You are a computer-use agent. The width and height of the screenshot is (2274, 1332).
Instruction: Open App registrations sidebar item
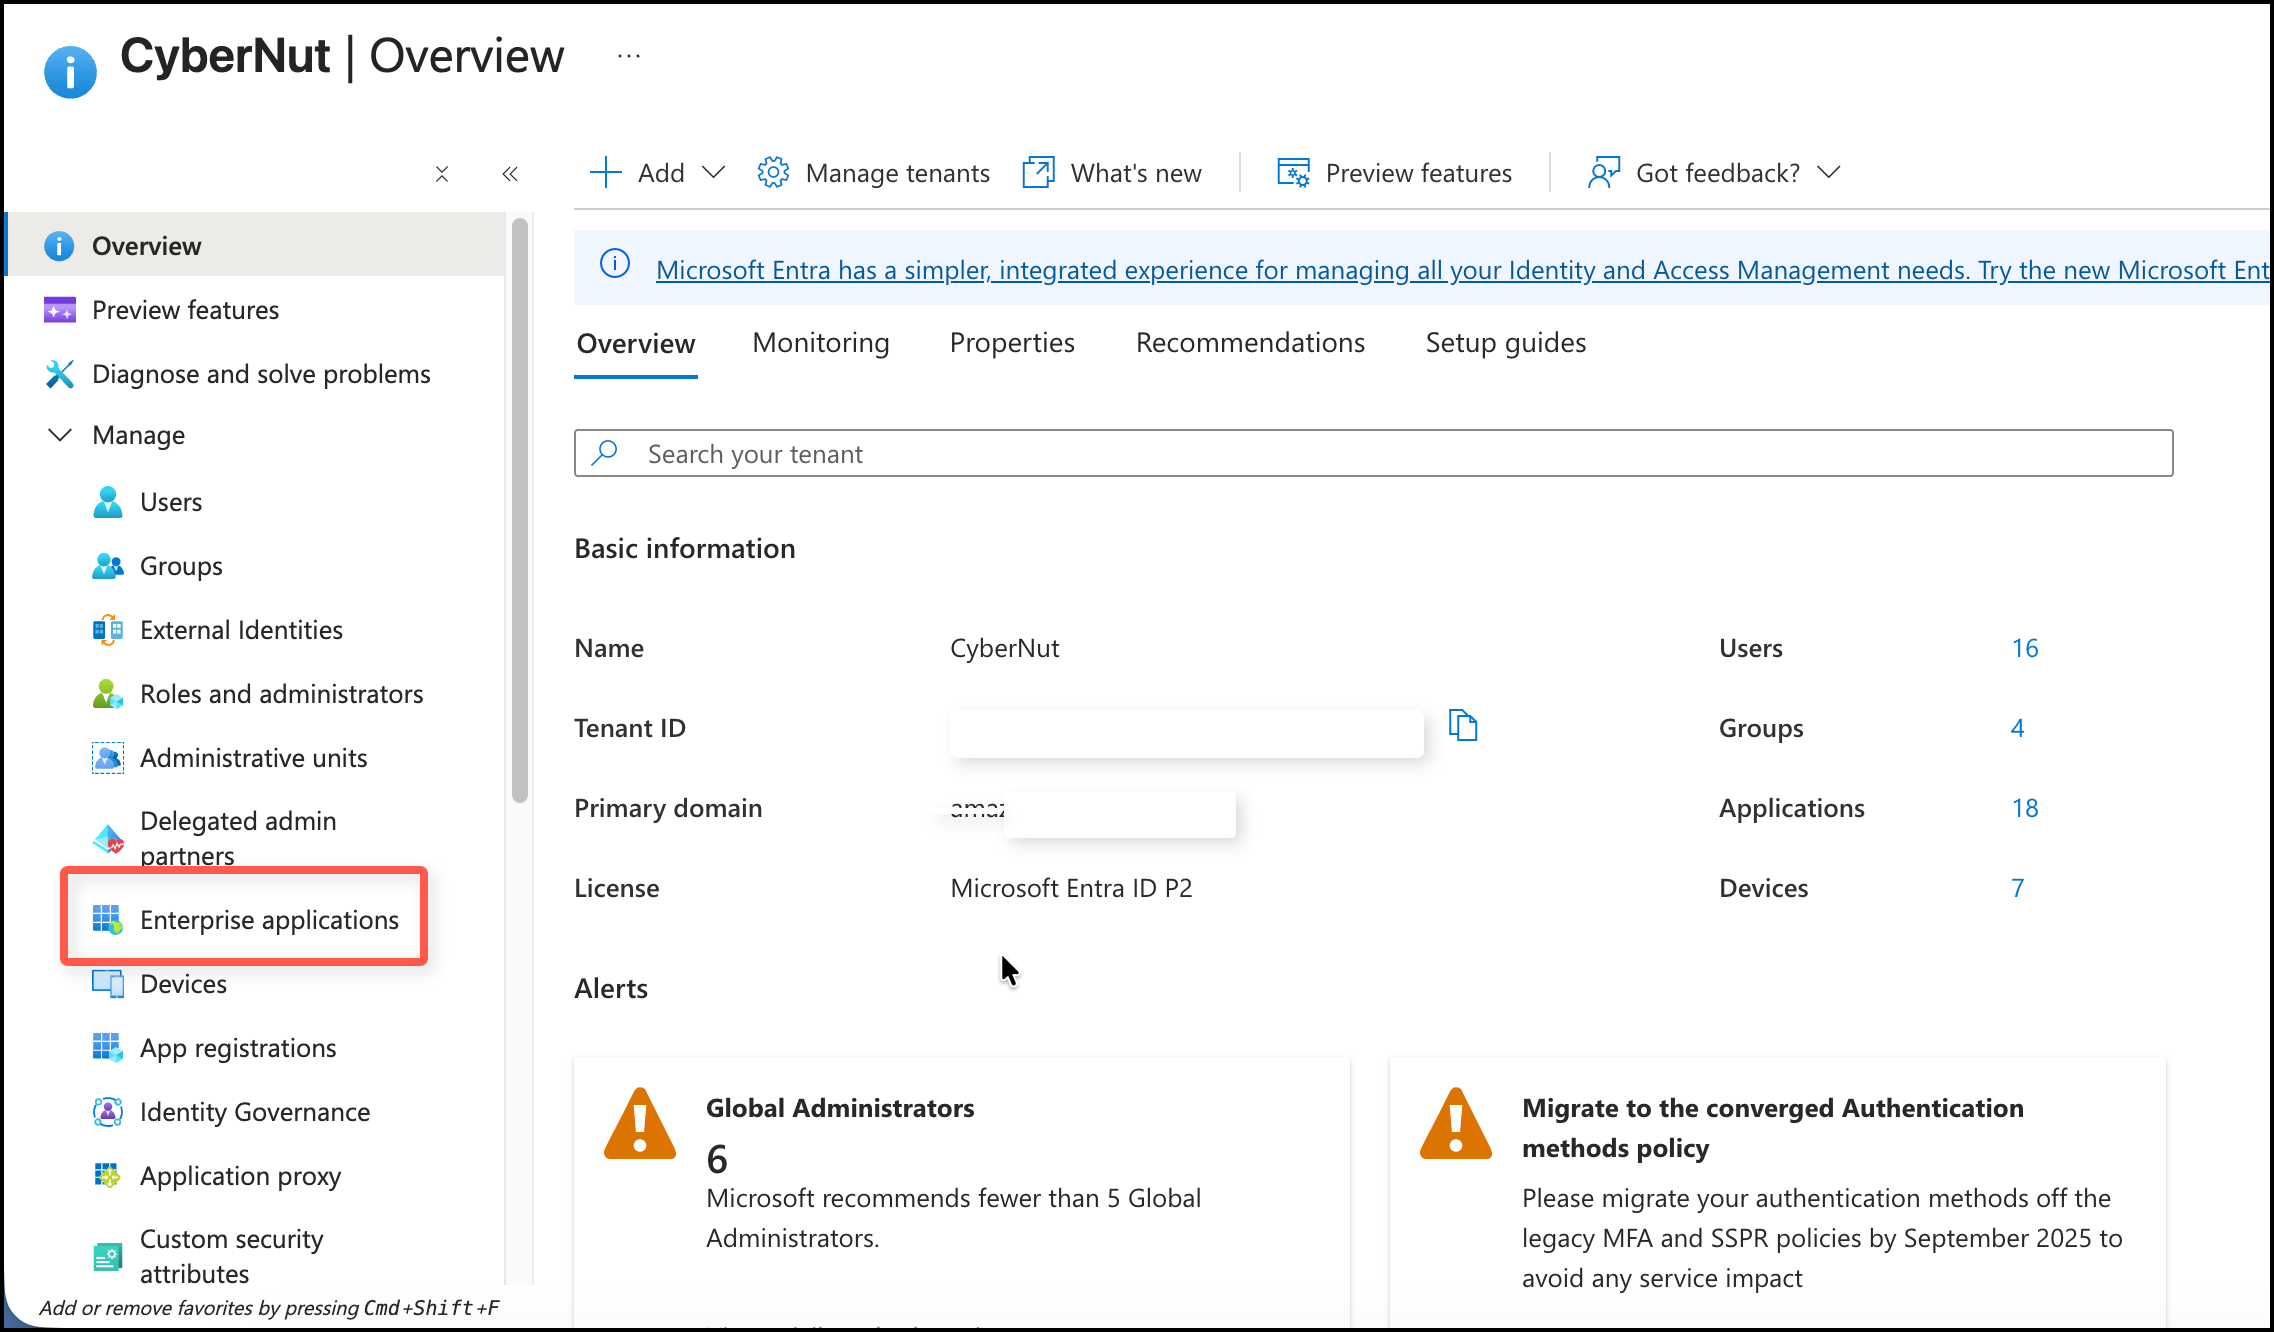click(x=237, y=1048)
